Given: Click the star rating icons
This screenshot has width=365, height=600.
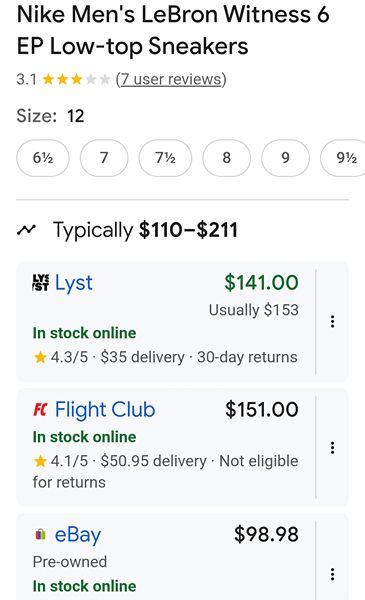Looking at the screenshot, I should point(76,80).
